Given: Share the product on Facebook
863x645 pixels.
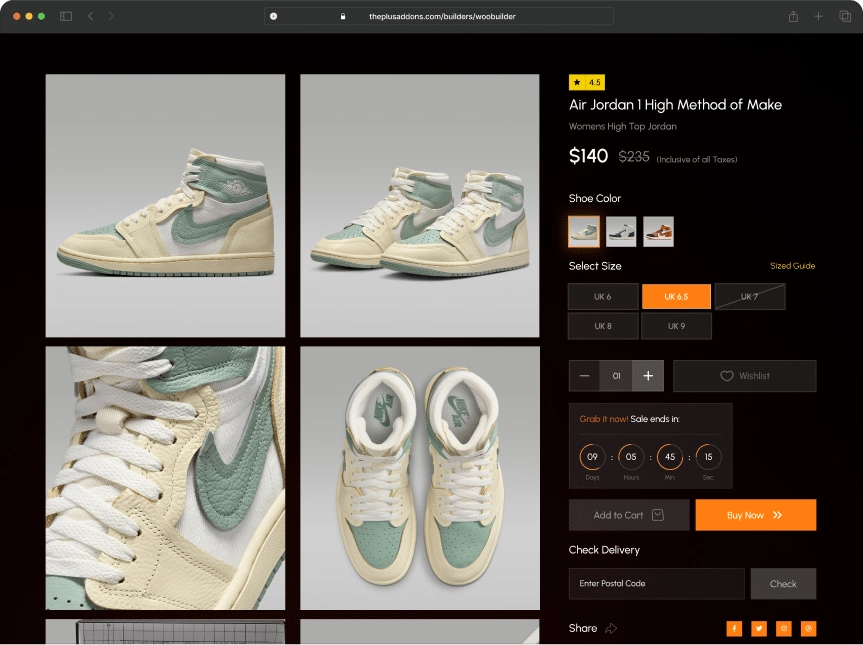Looking at the screenshot, I should coord(734,628).
